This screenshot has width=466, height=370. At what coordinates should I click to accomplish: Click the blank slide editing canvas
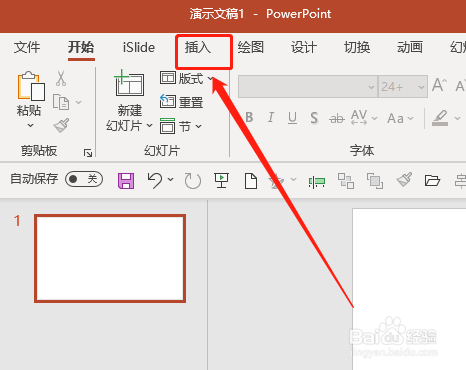pyautogui.click(x=409, y=289)
